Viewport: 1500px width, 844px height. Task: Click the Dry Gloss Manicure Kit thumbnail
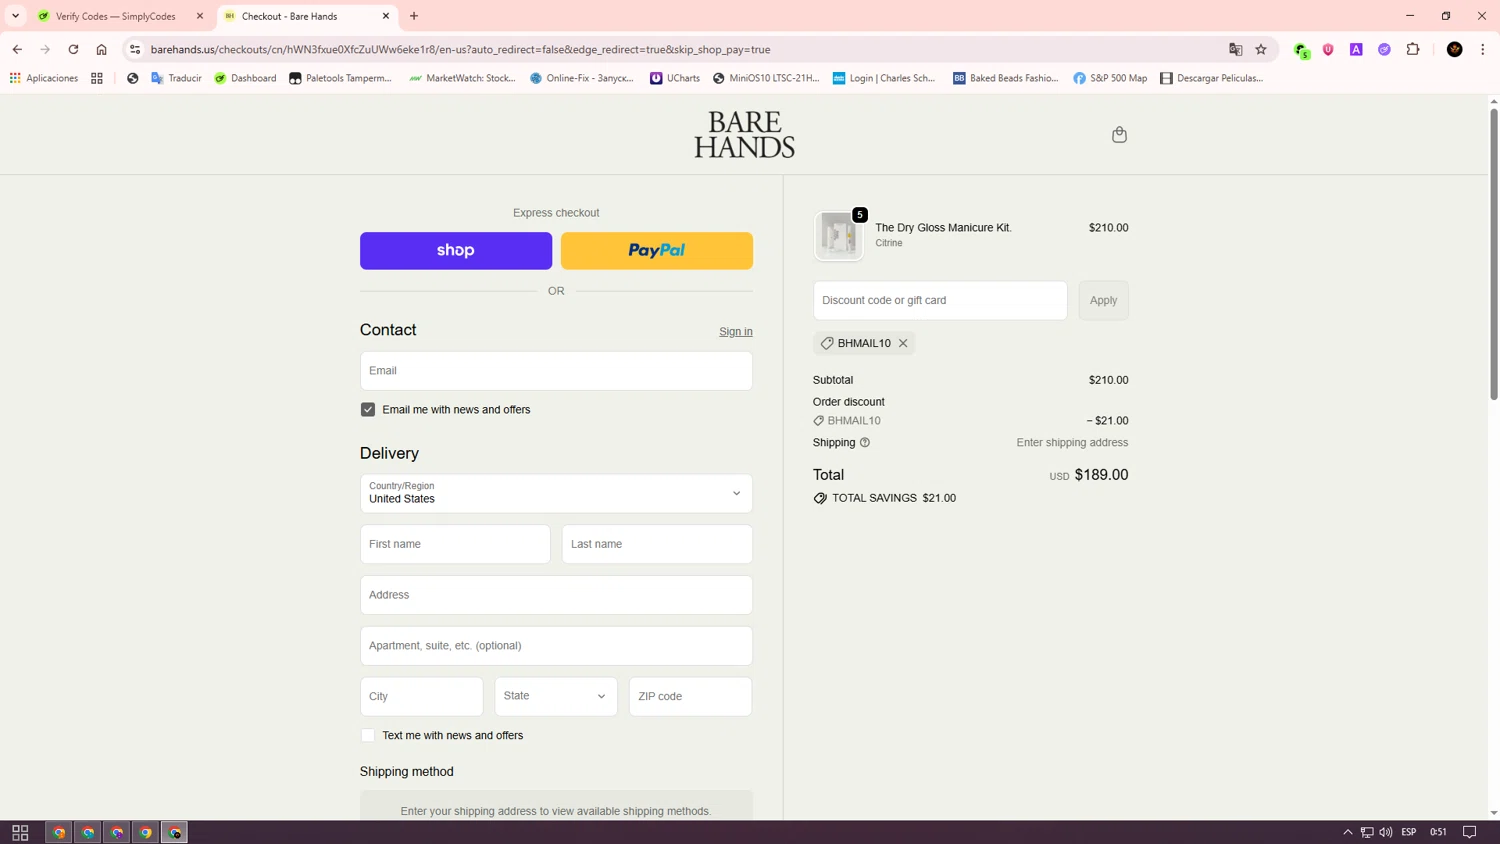pos(839,236)
